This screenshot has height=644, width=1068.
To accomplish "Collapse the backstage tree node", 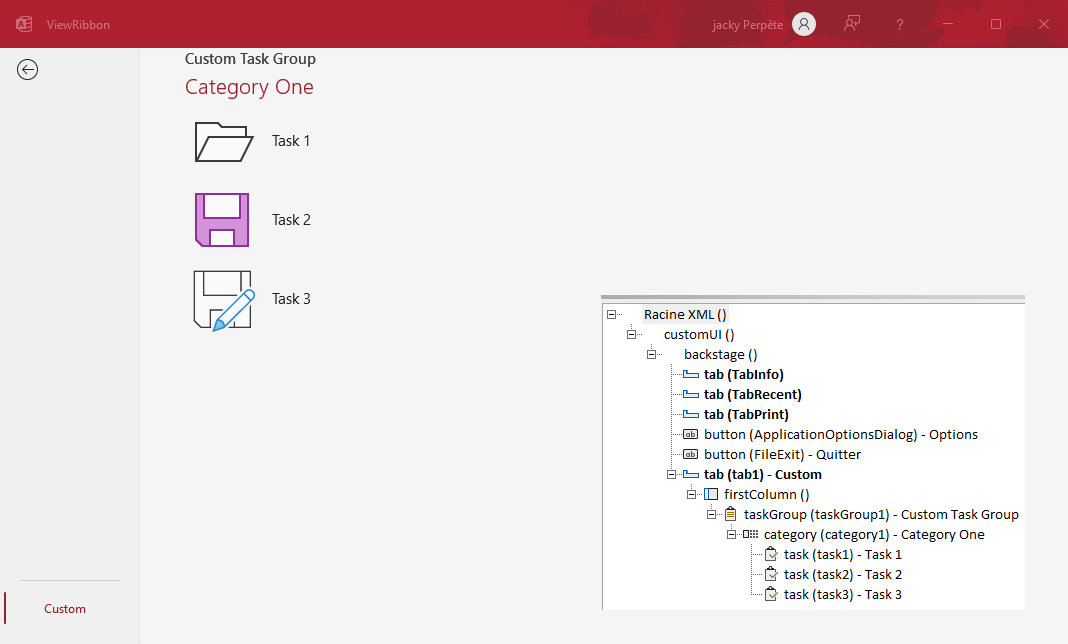I will point(651,355).
